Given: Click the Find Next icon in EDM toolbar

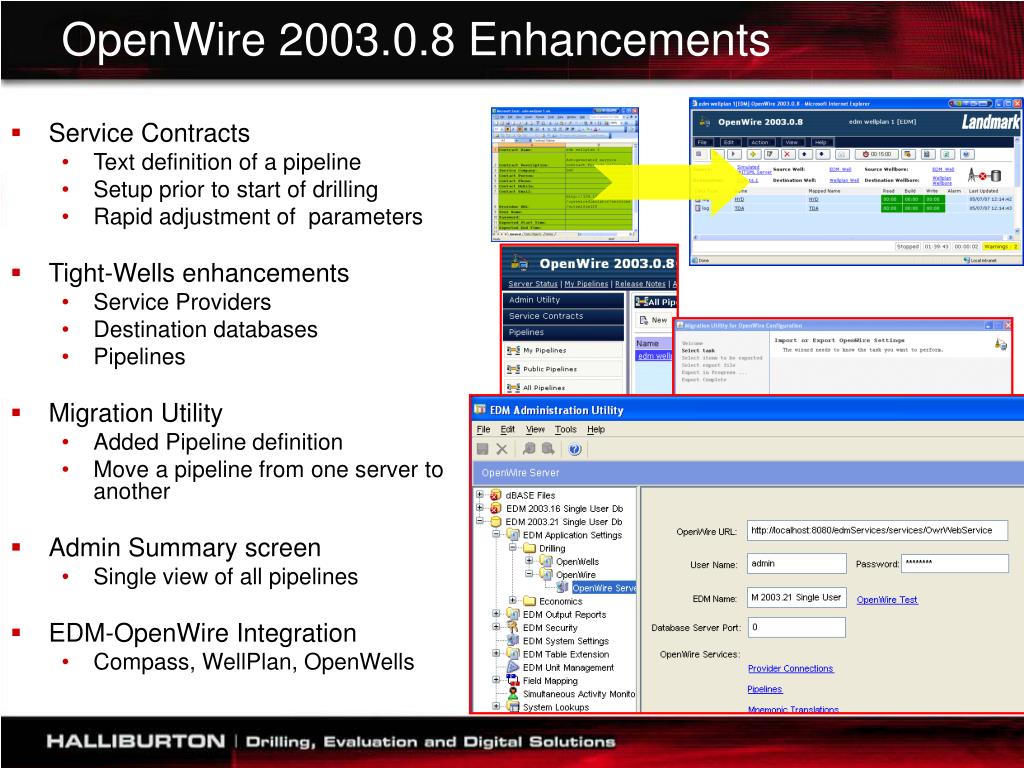Looking at the screenshot, I should 549,449.
